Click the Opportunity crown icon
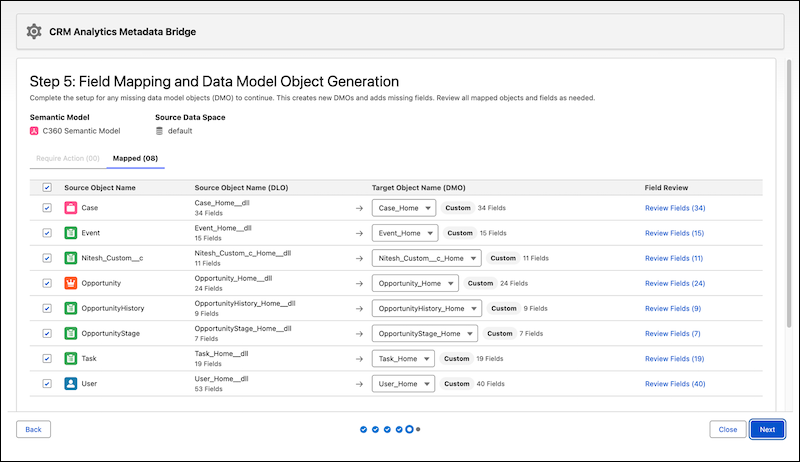Image resolution: width=800 pixels, height=462 pixels. click(71, 283)
